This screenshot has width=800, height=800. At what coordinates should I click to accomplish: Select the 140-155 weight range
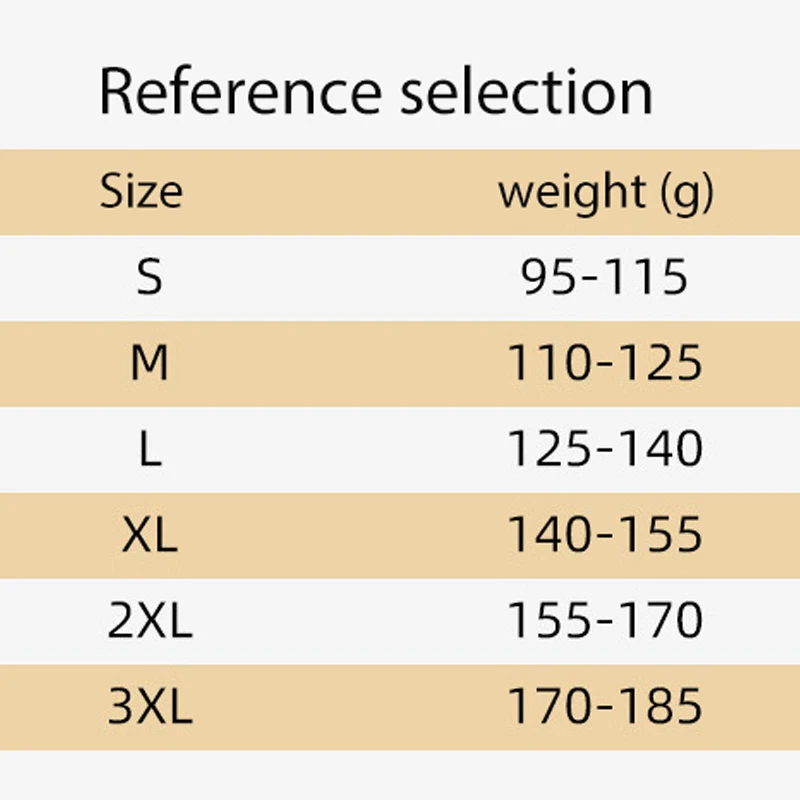click(605, 536)
